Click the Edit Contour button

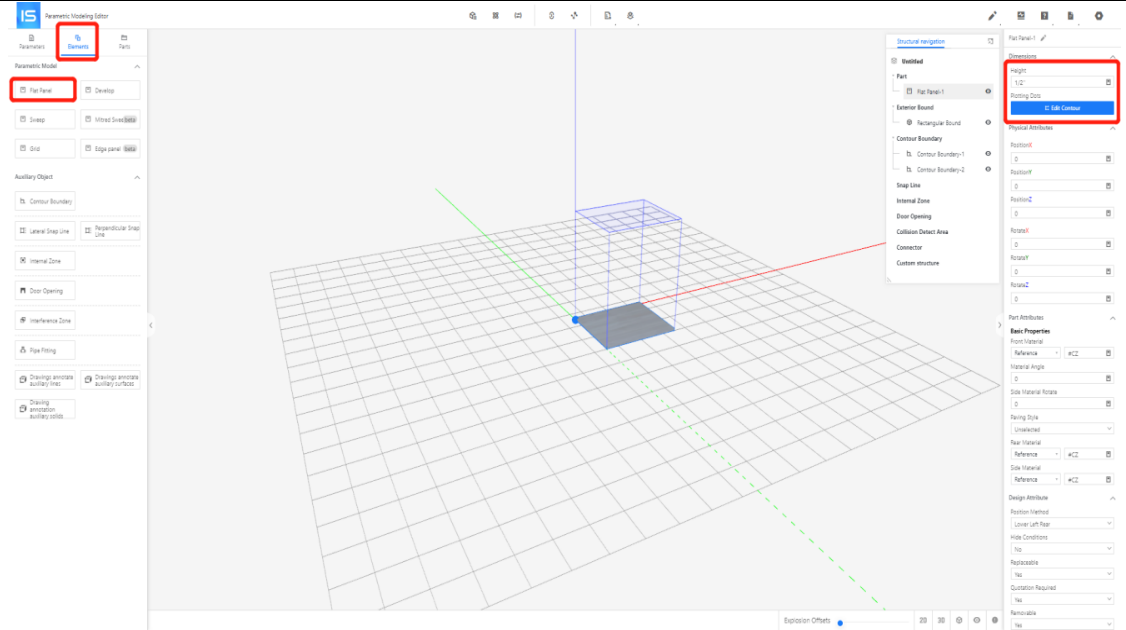tap(1061, 108)
